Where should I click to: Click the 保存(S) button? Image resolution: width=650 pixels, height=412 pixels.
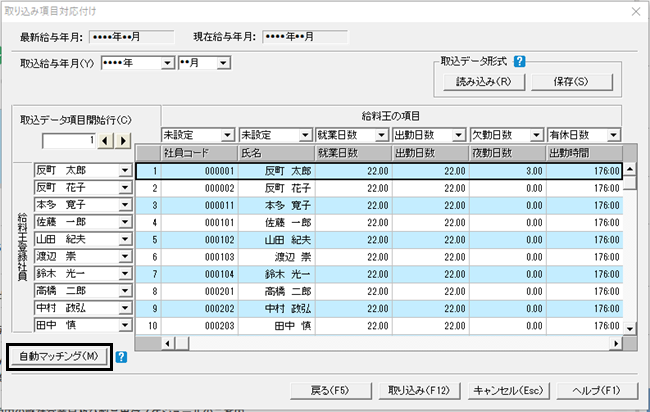571,82
